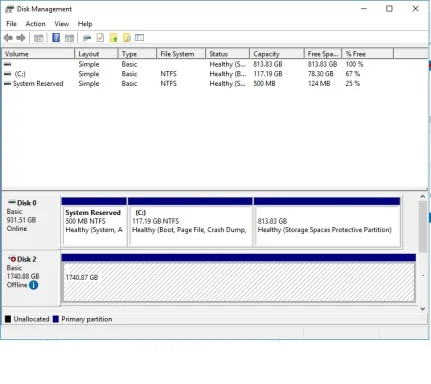The width and height of the screenshot is (431, 384).
Task: Click the 124 MB free space cell
Action: click(319, 83)
